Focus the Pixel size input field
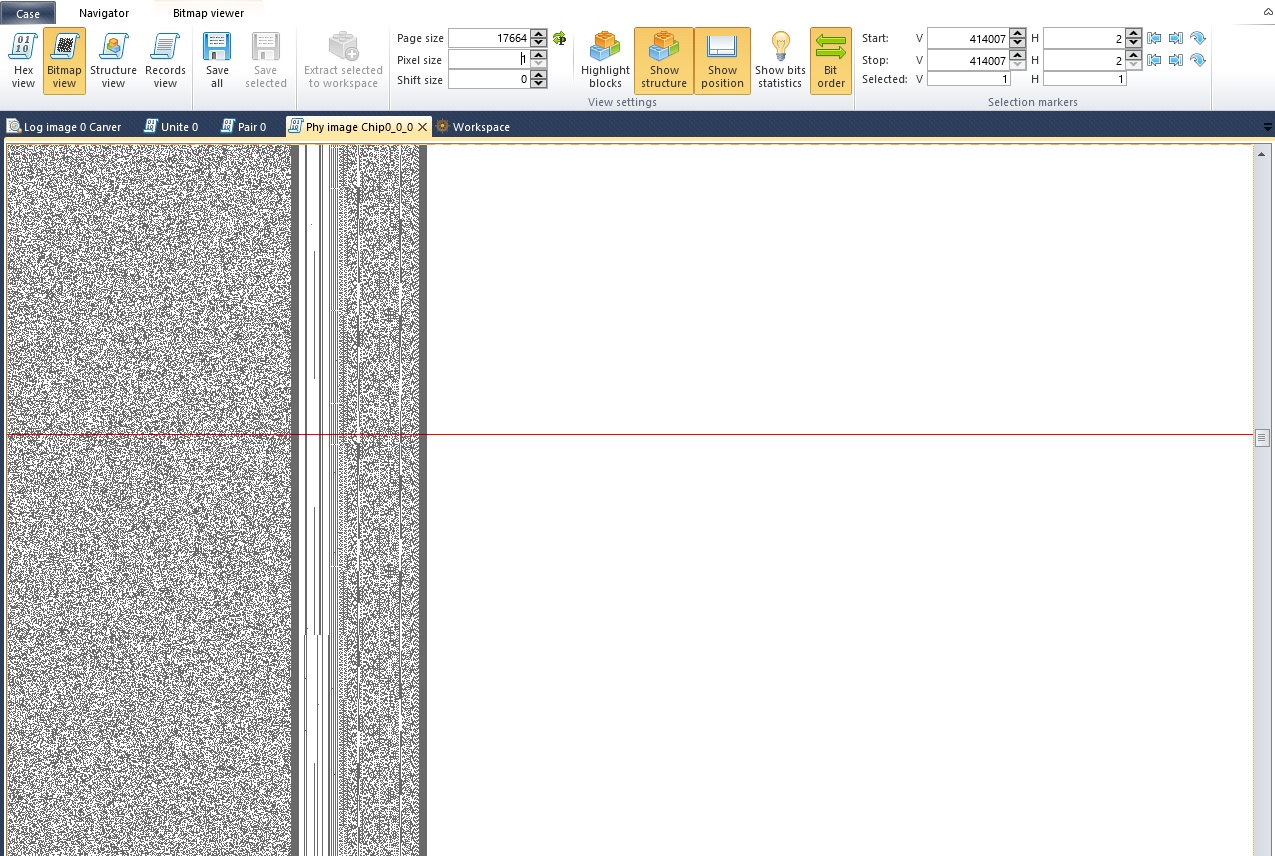The height and width of the screenshot is (856, 1275). pyautogui.click(x=489, y=60)
